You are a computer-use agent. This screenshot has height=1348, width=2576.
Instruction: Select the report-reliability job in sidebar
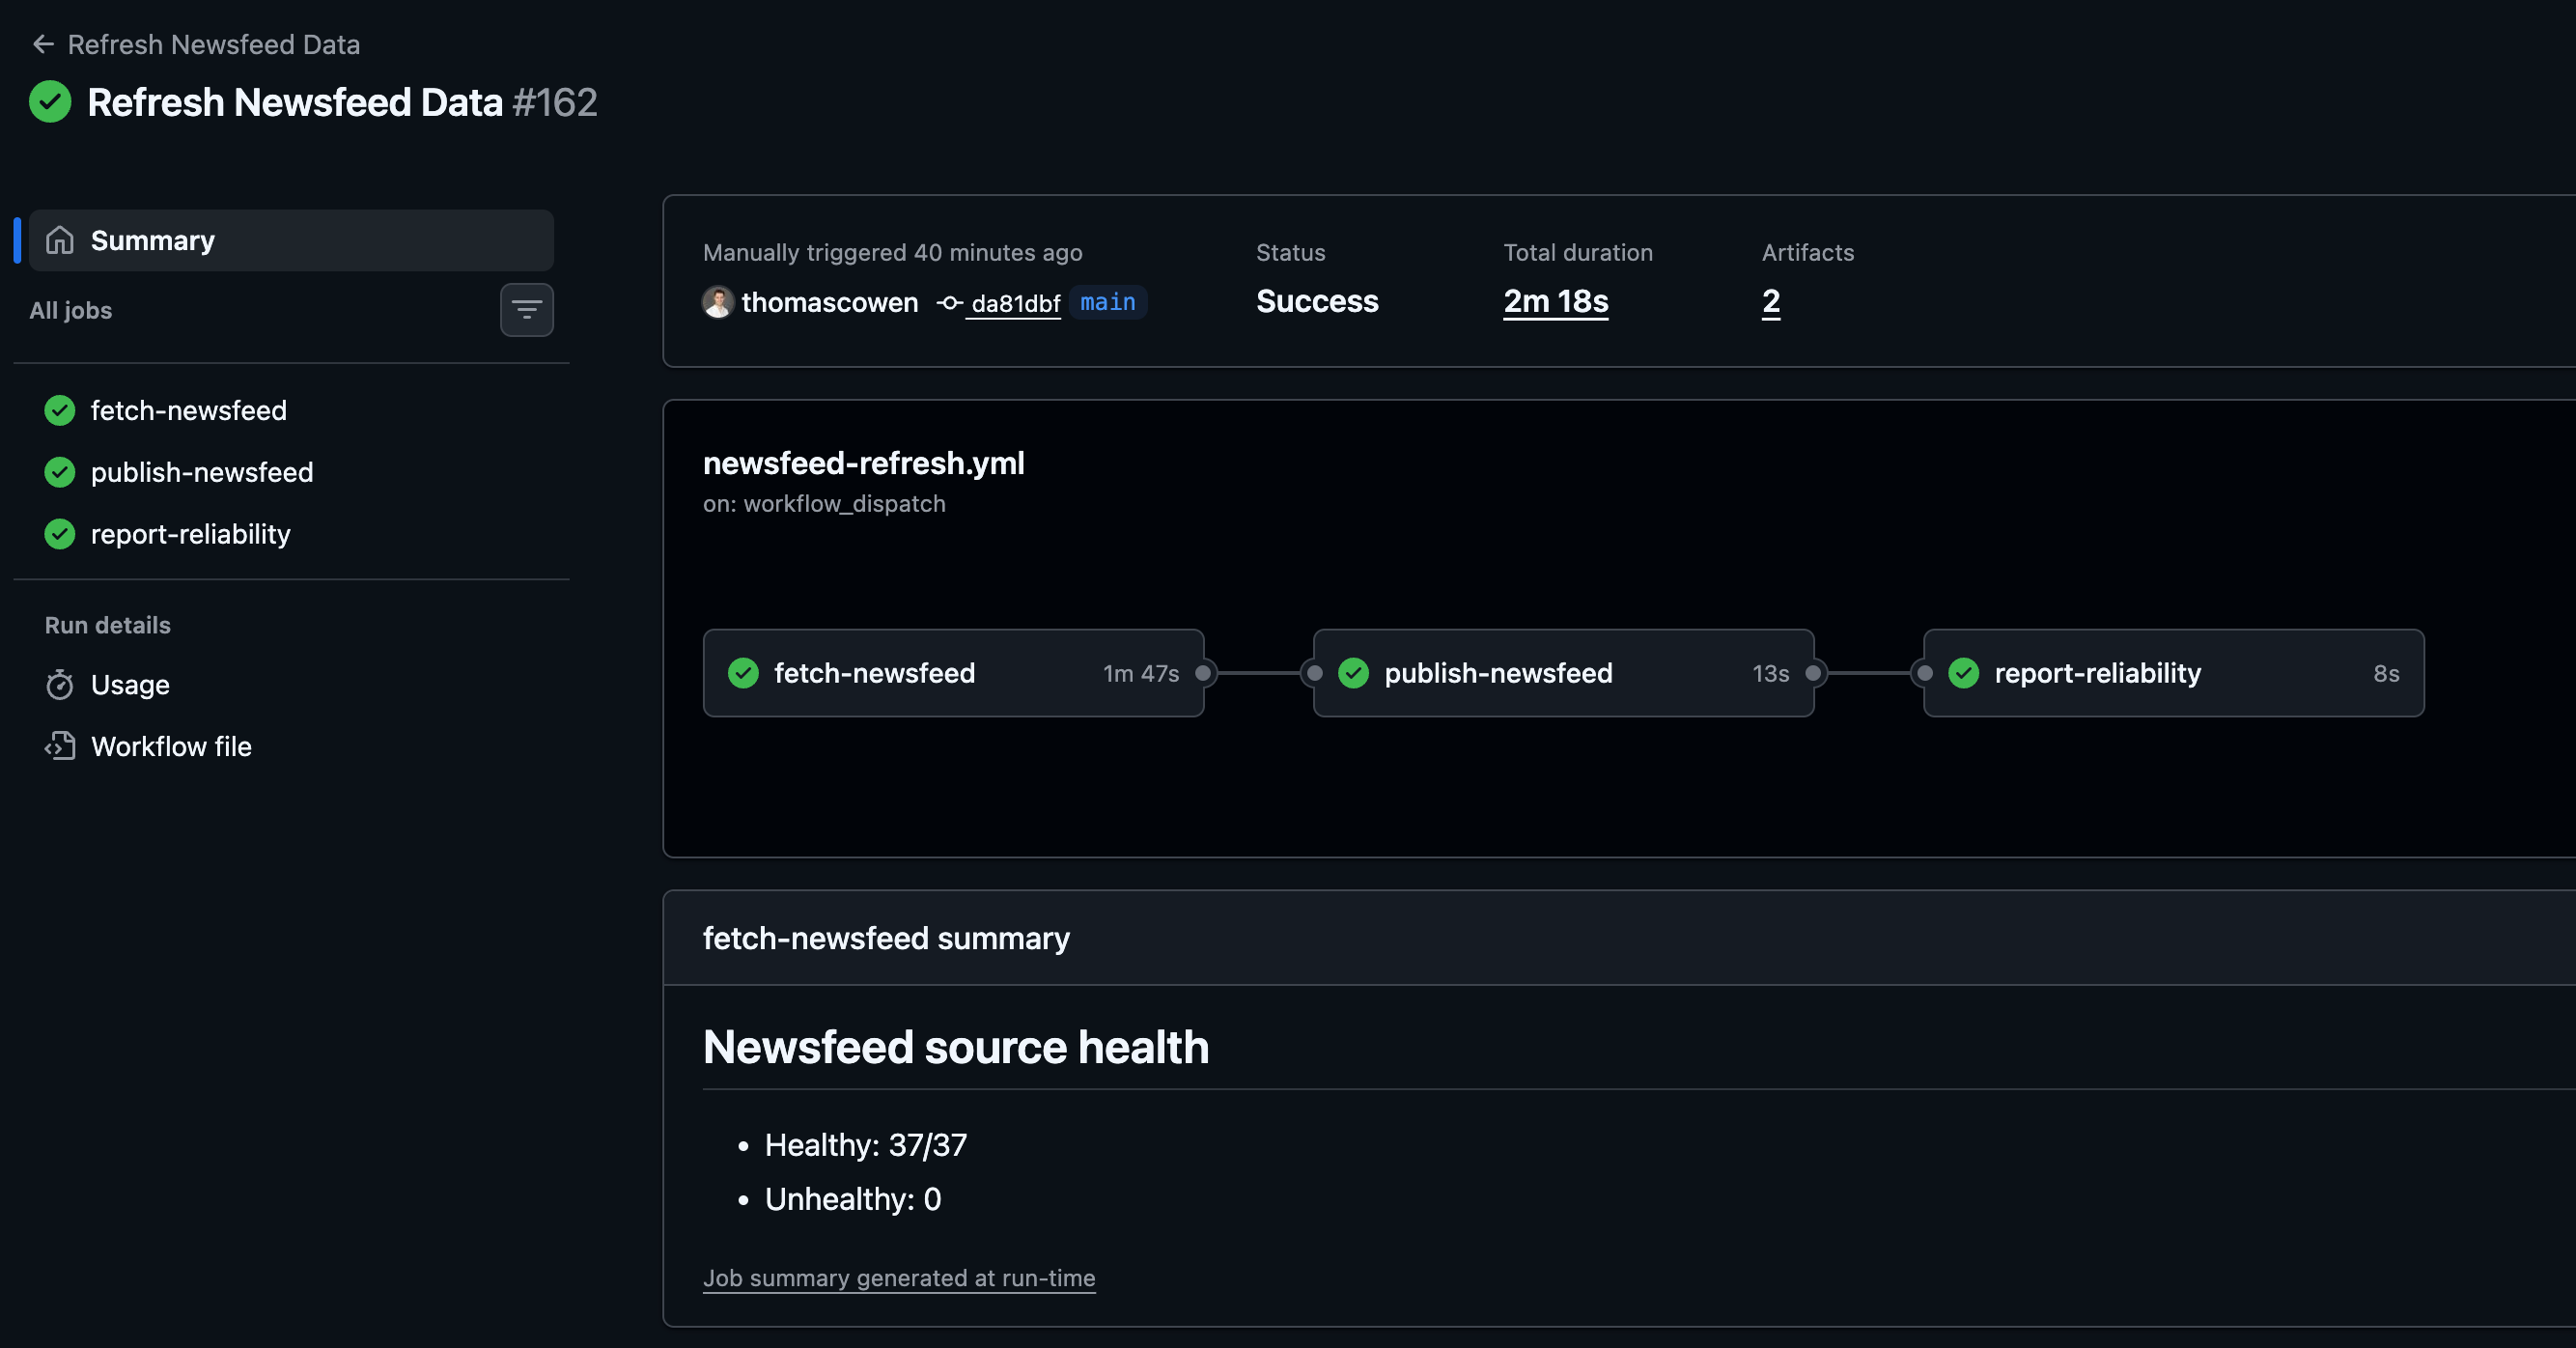pyautogui.click(x=291, y=534)
